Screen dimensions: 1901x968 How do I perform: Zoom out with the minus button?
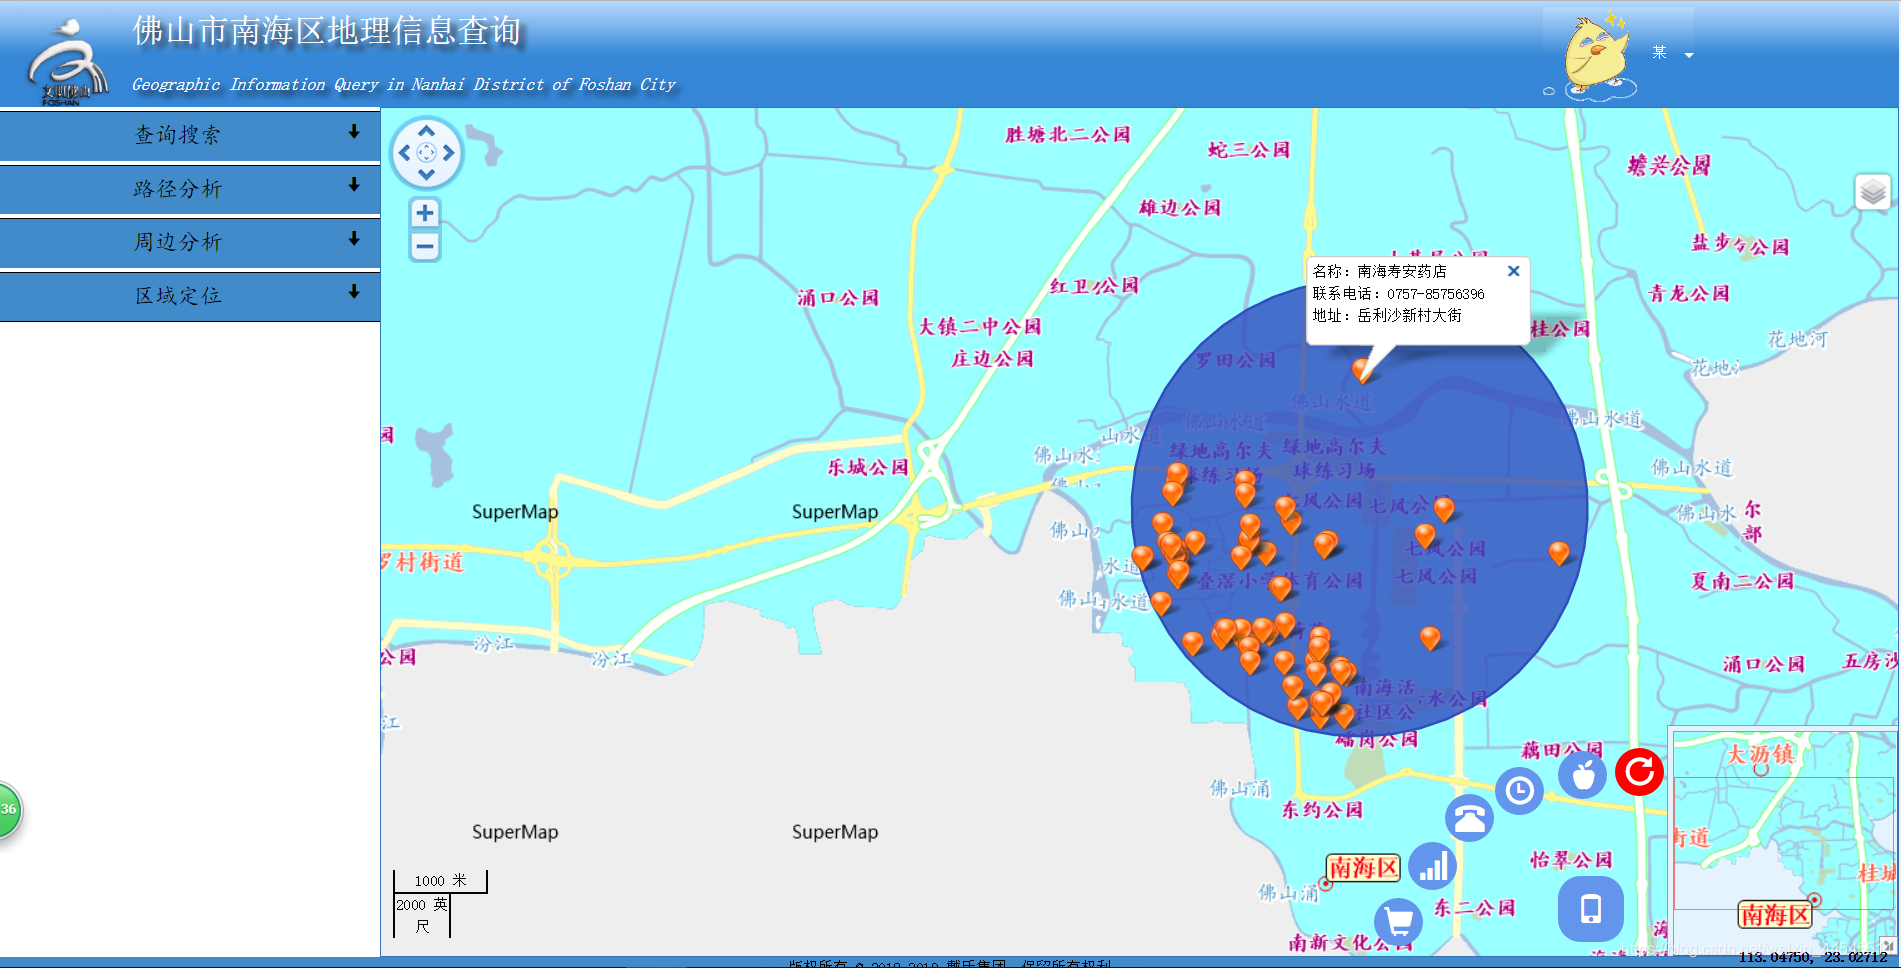click(x=425, y=246)
